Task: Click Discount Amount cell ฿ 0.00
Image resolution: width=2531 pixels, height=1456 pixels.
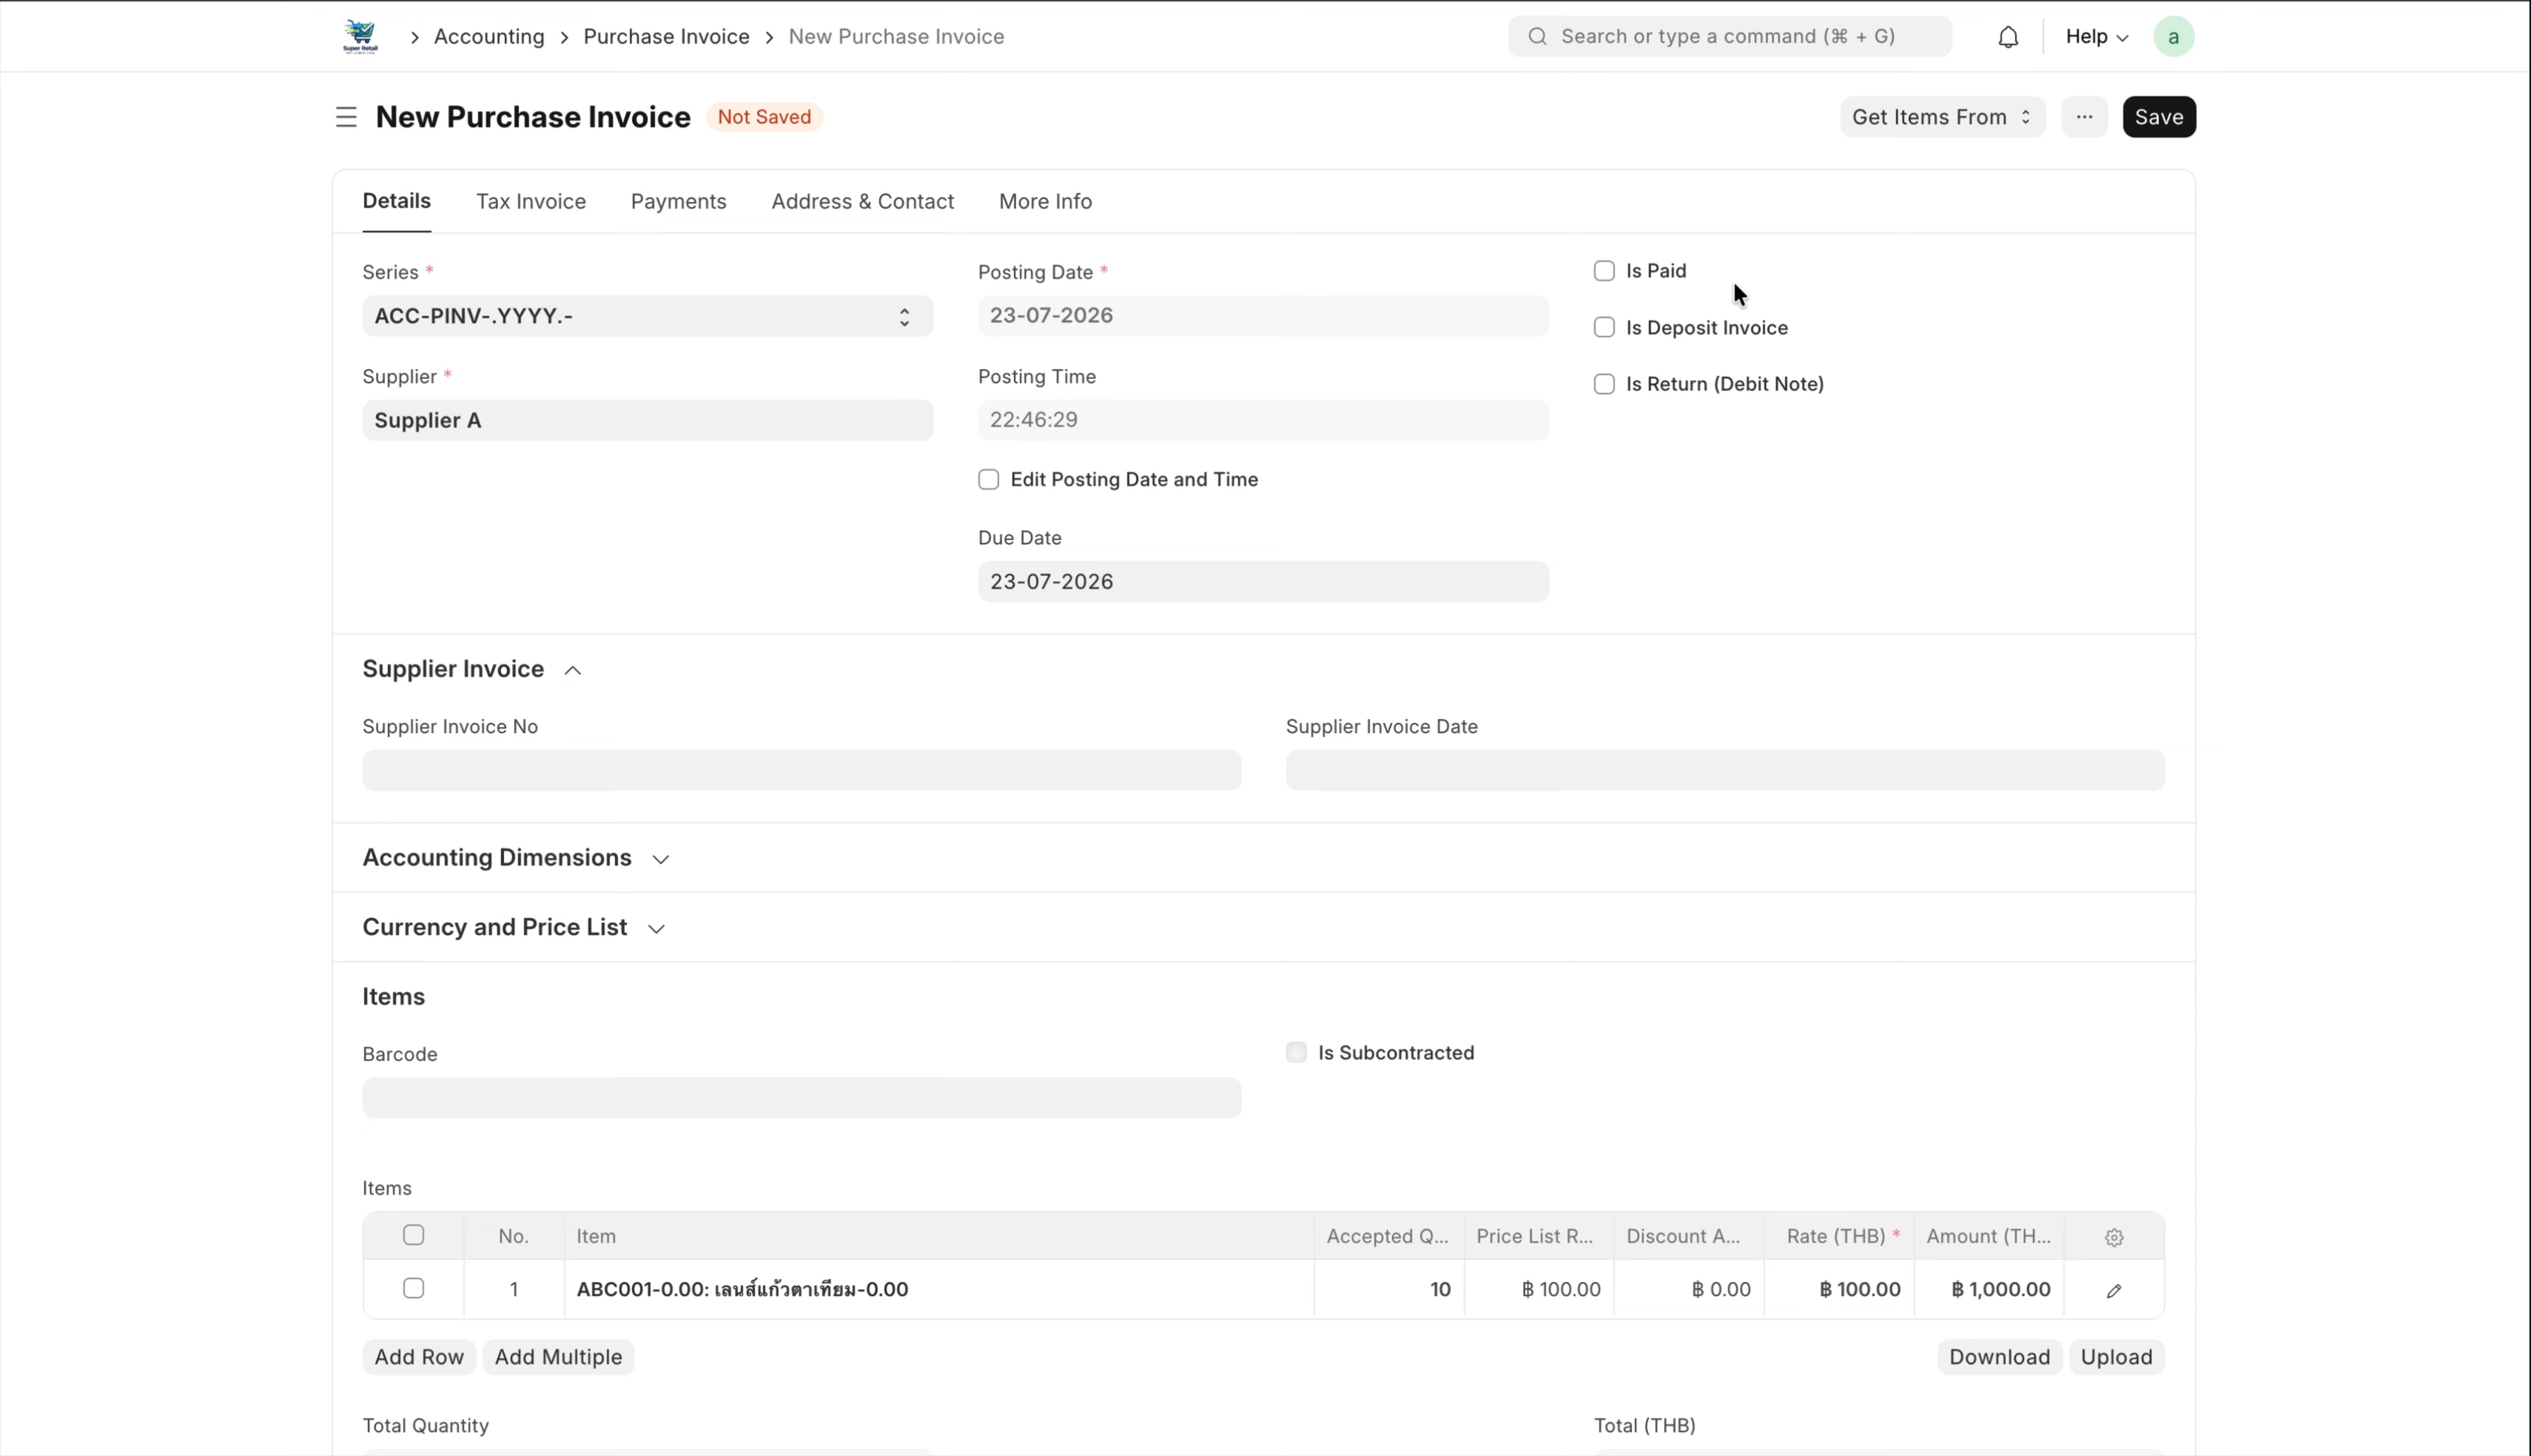Action: pos(1690,1290)
